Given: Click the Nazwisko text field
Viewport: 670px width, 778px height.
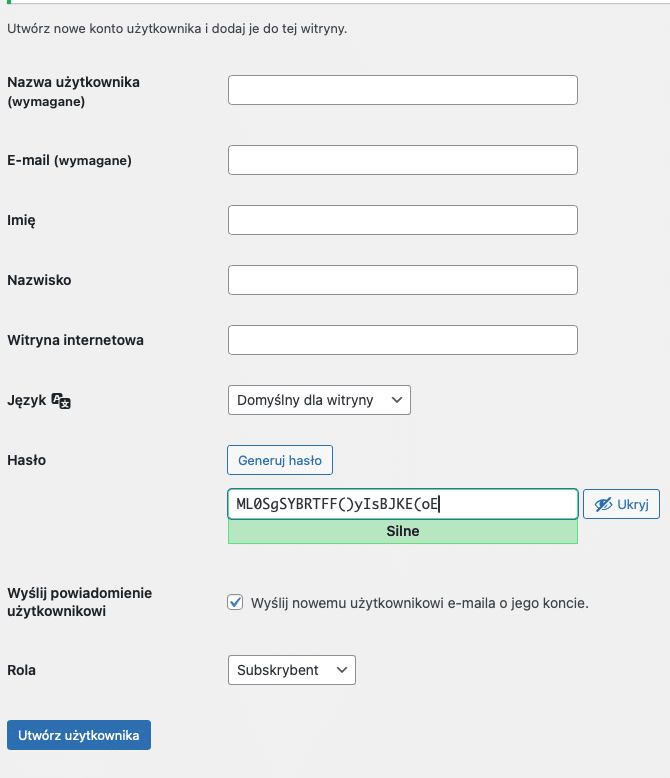Looking at the screenshot, I should [402, 280].
